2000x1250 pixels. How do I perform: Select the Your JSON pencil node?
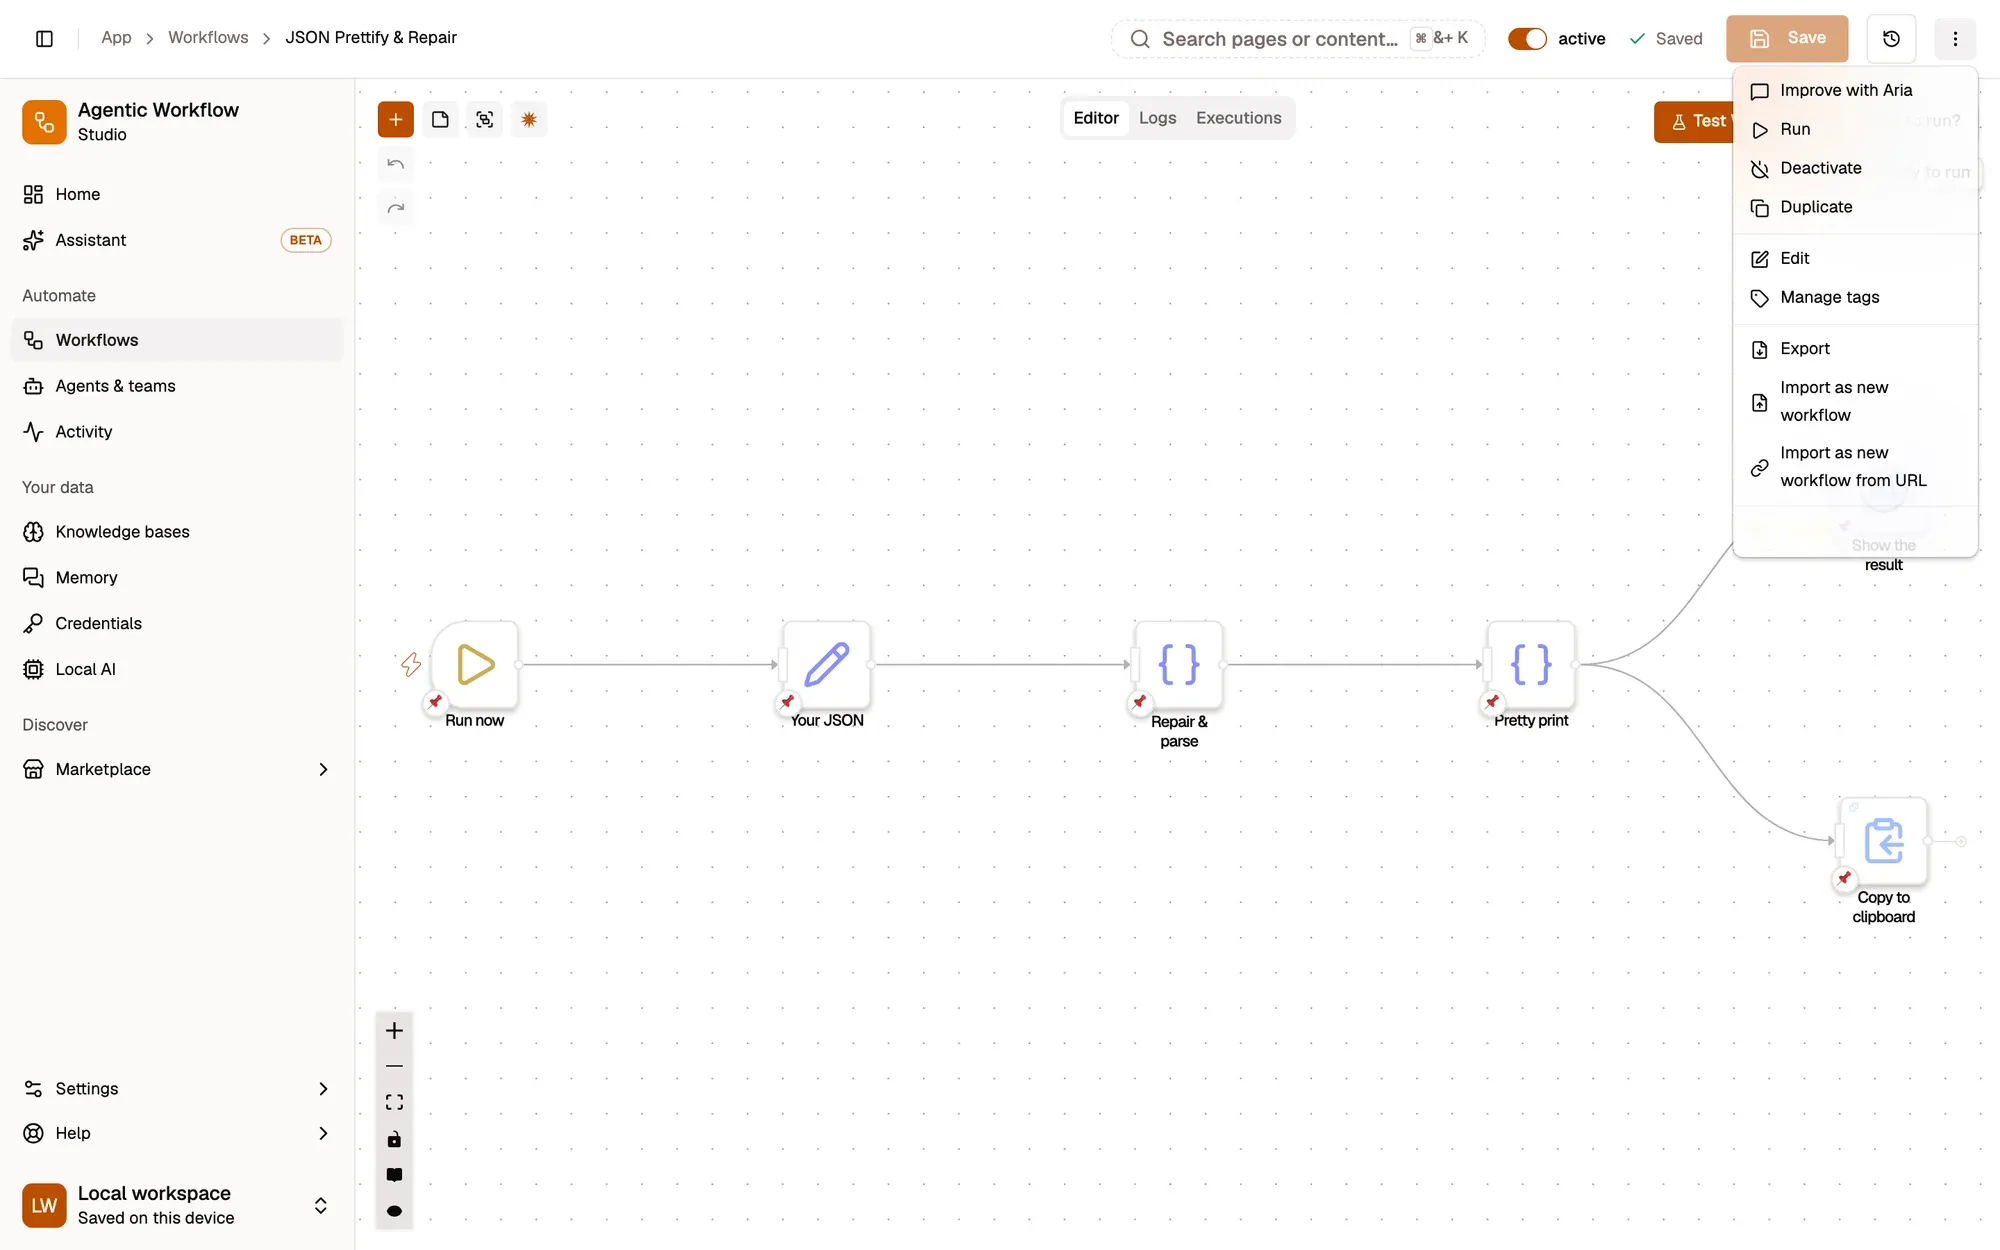(827, 664)
